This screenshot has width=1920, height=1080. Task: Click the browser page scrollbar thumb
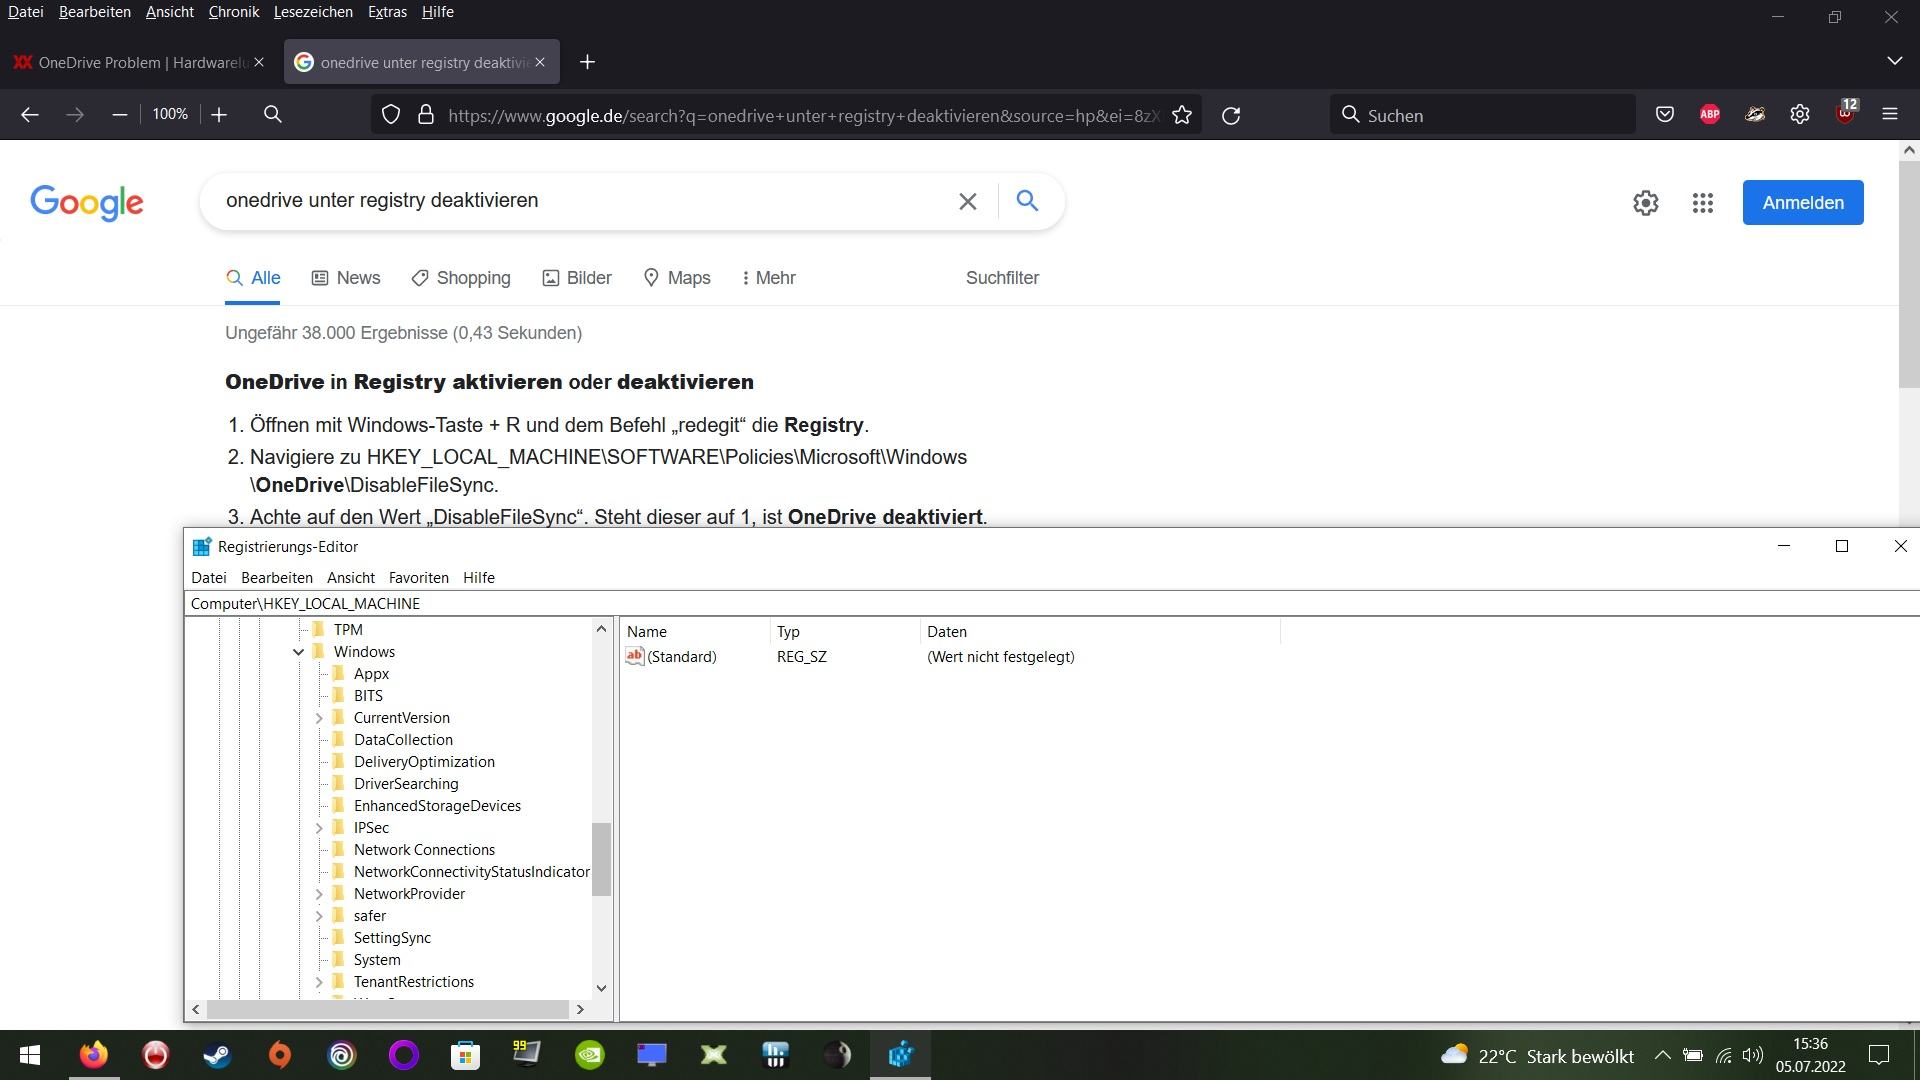(x=1909, y=274)
